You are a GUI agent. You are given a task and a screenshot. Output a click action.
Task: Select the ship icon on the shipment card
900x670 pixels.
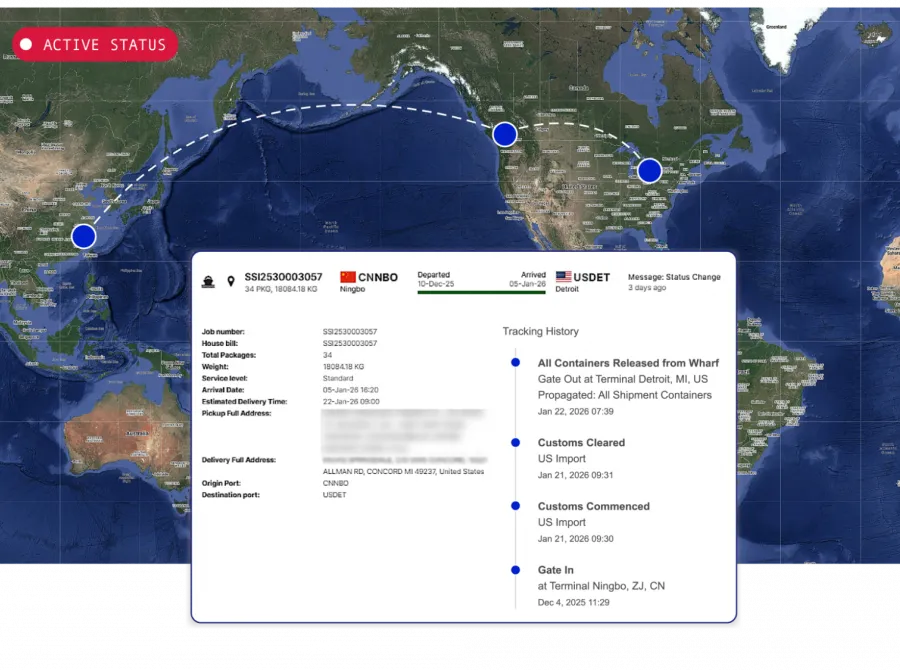pos(209,281)
